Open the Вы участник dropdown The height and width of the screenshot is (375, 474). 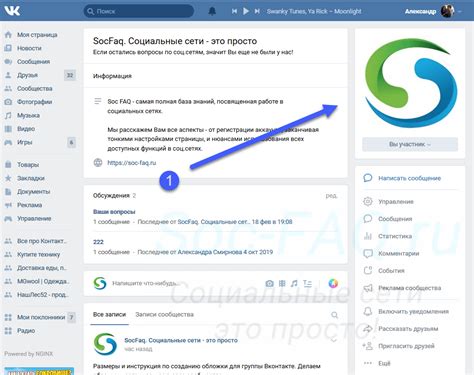click(410, 144)
